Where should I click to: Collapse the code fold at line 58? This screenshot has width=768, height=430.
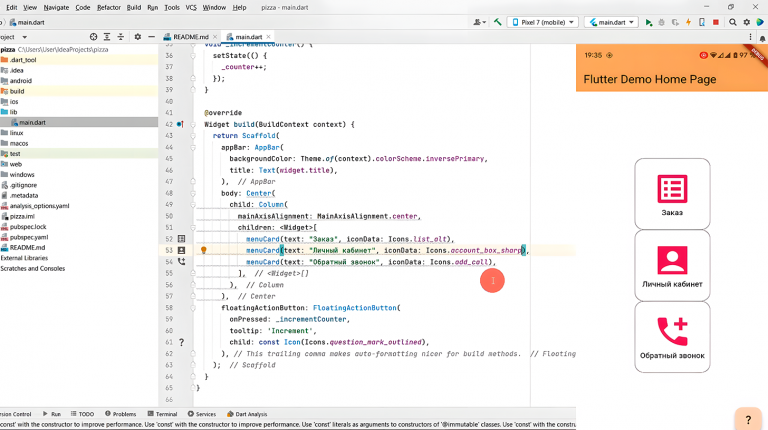pos(192,307)
